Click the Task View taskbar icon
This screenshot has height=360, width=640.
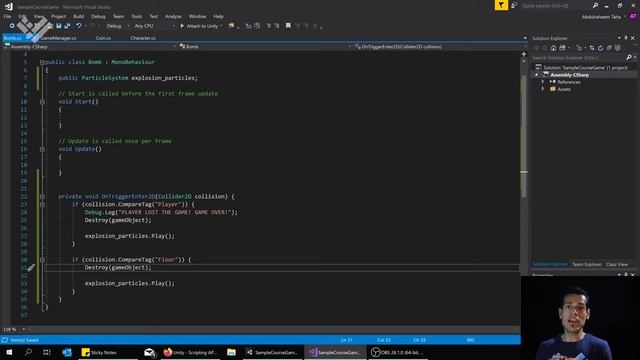[47, 352]
